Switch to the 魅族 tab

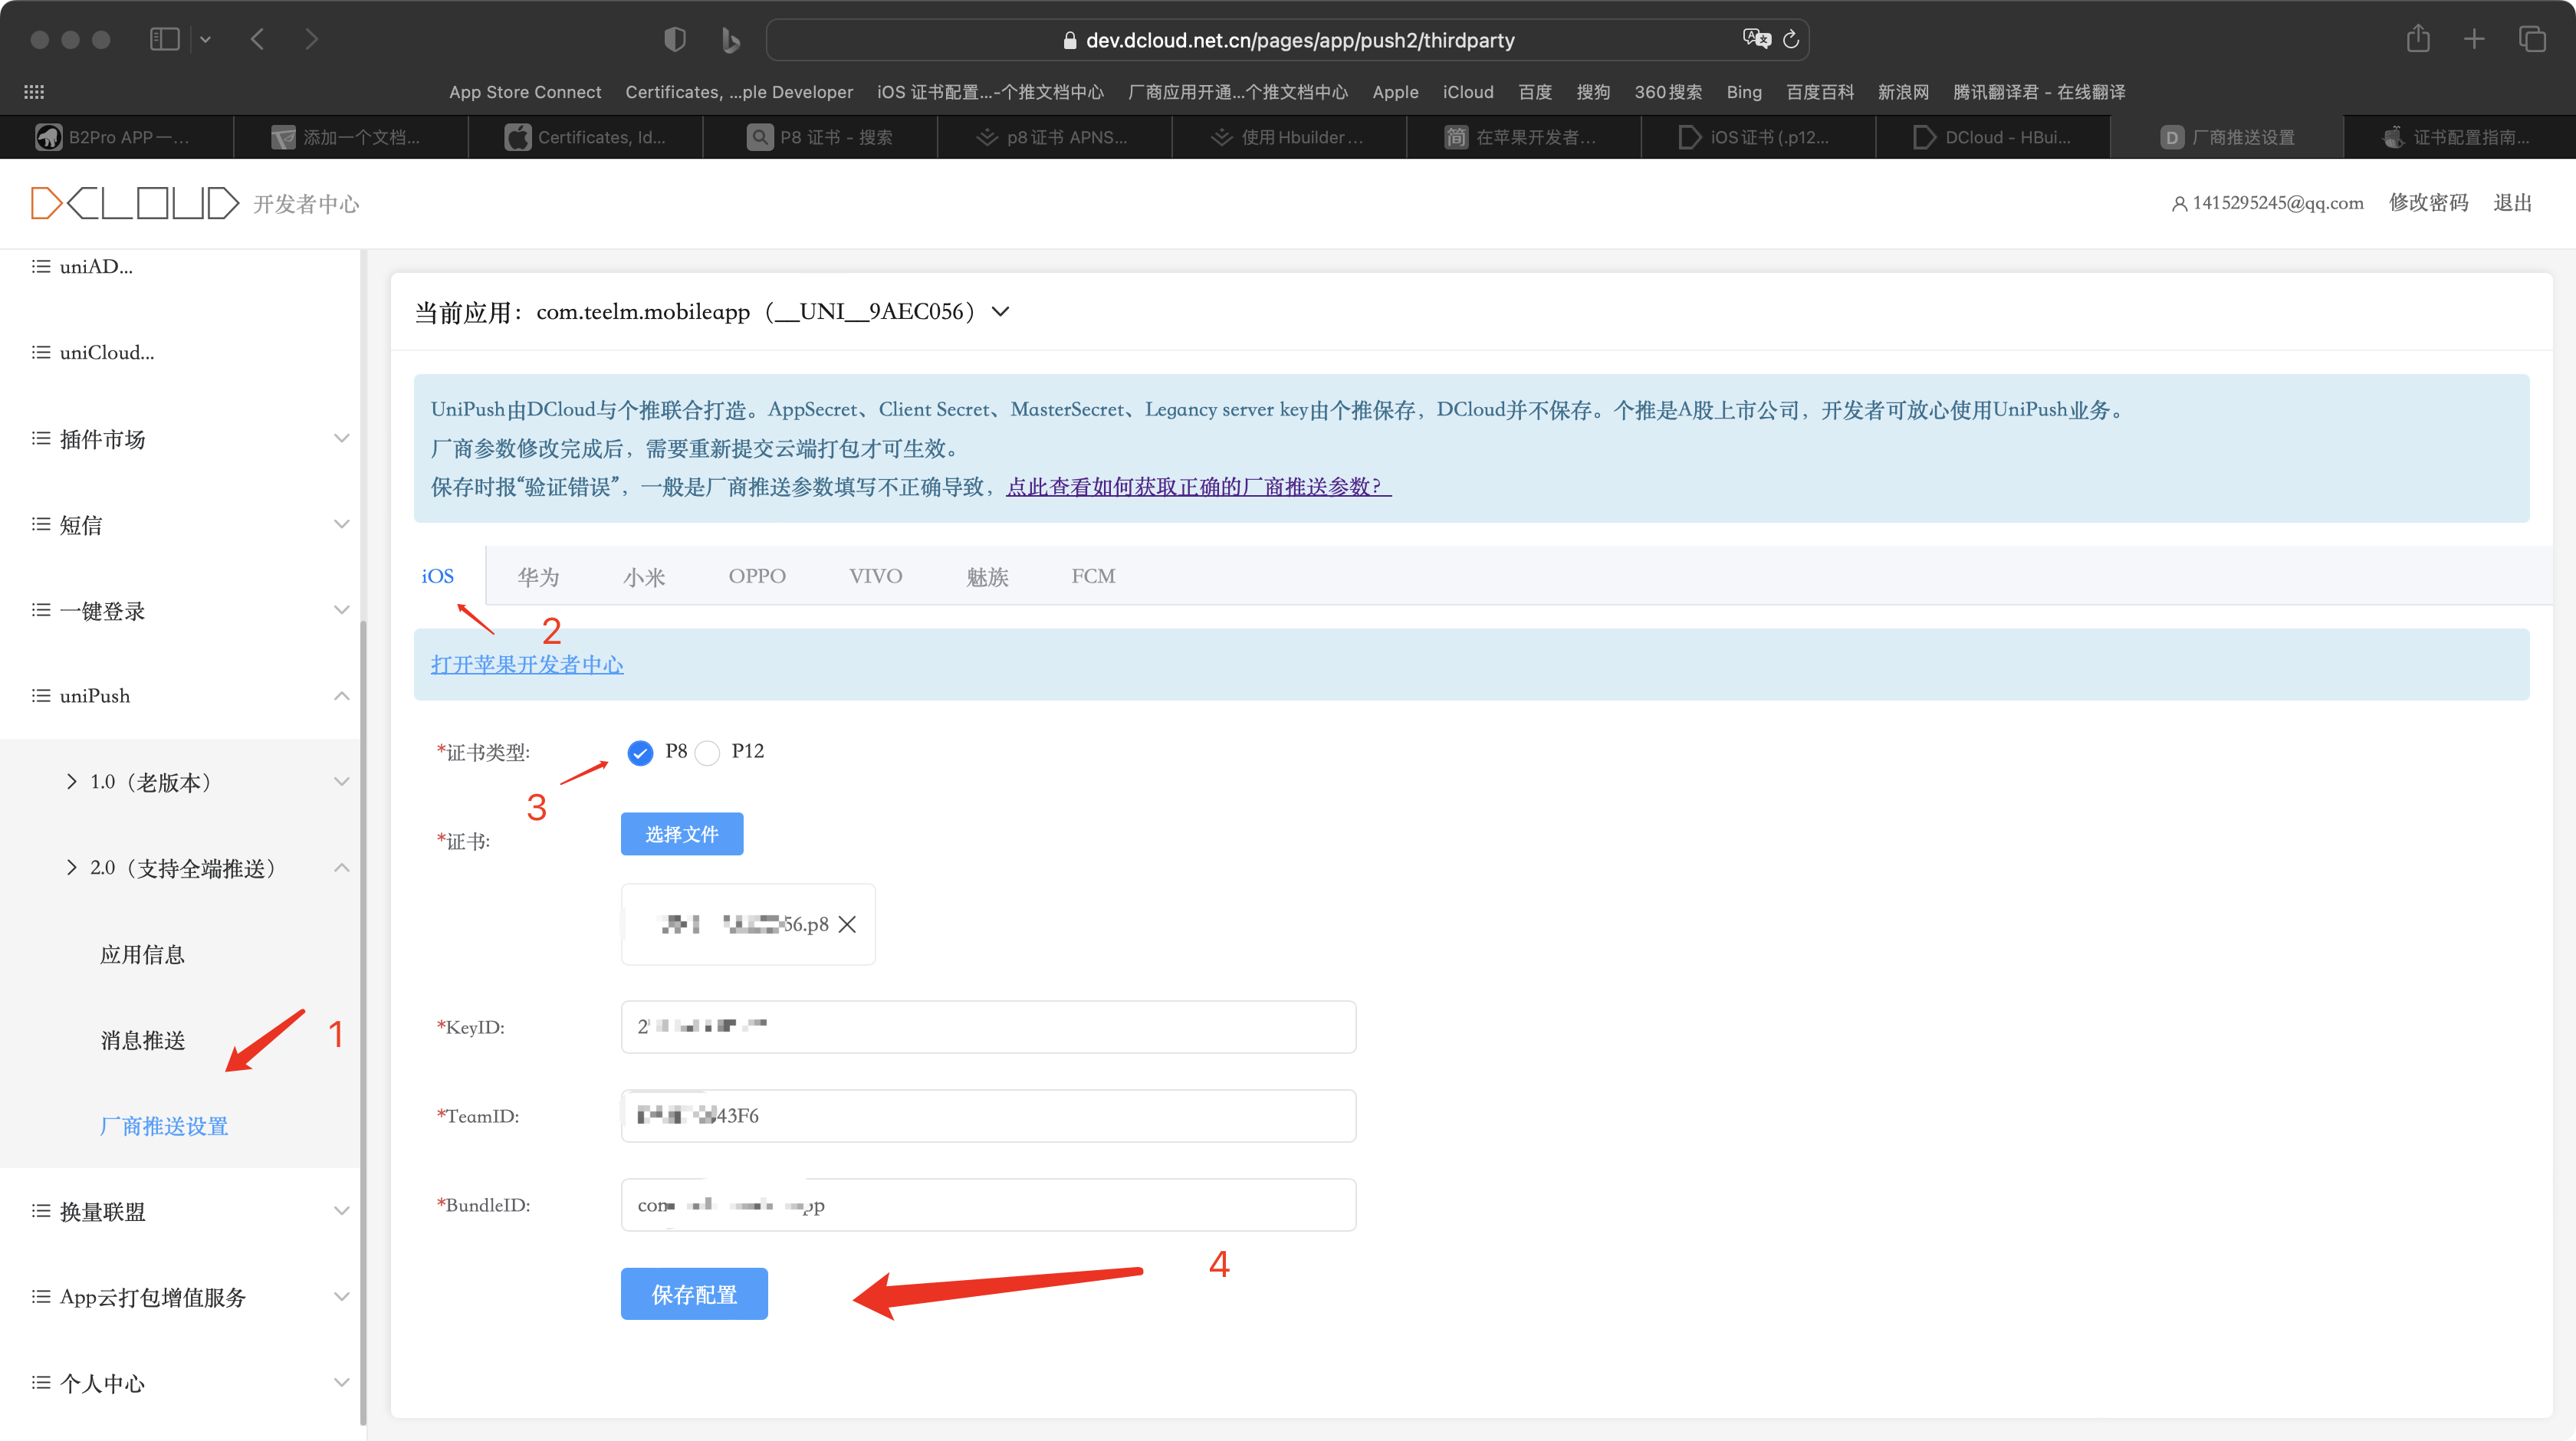point(987,577)
